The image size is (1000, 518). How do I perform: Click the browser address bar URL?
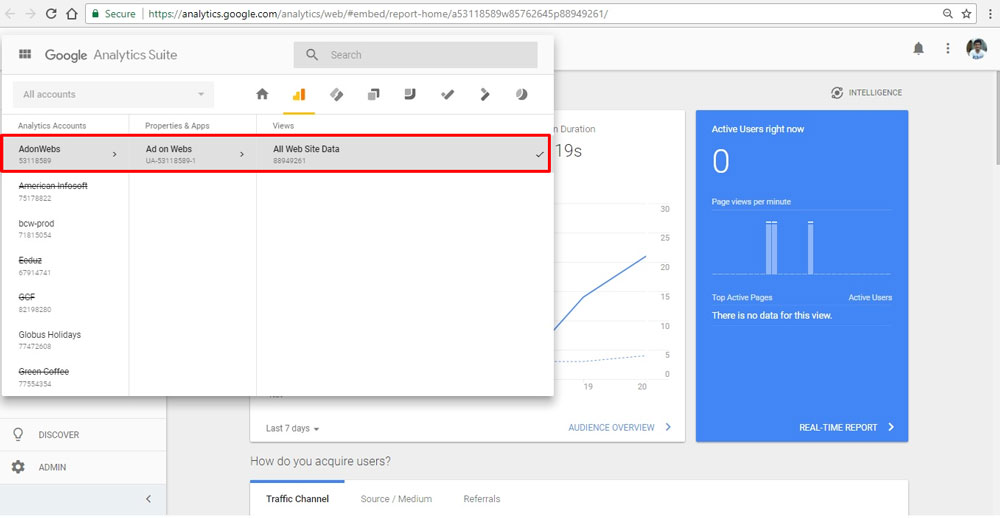[378, 13]
